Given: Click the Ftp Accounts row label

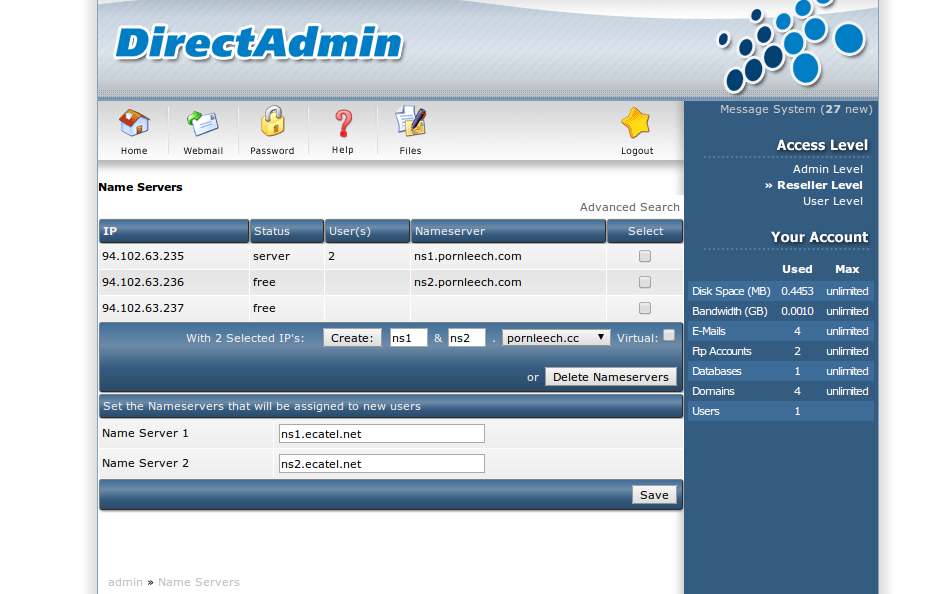Looking at the screenshot, I should pyautogui.click(x=722, y=351).
